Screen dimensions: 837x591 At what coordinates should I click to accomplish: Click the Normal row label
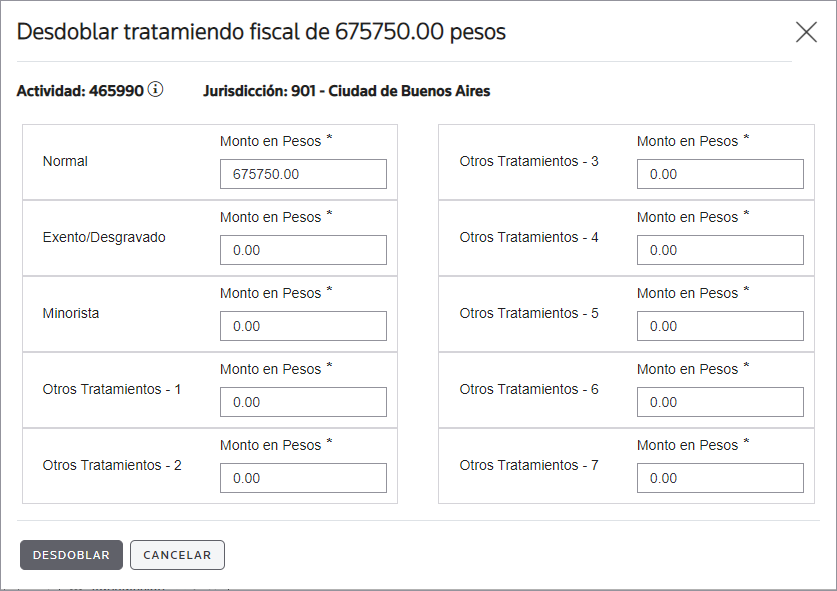[x=65, y=161]
